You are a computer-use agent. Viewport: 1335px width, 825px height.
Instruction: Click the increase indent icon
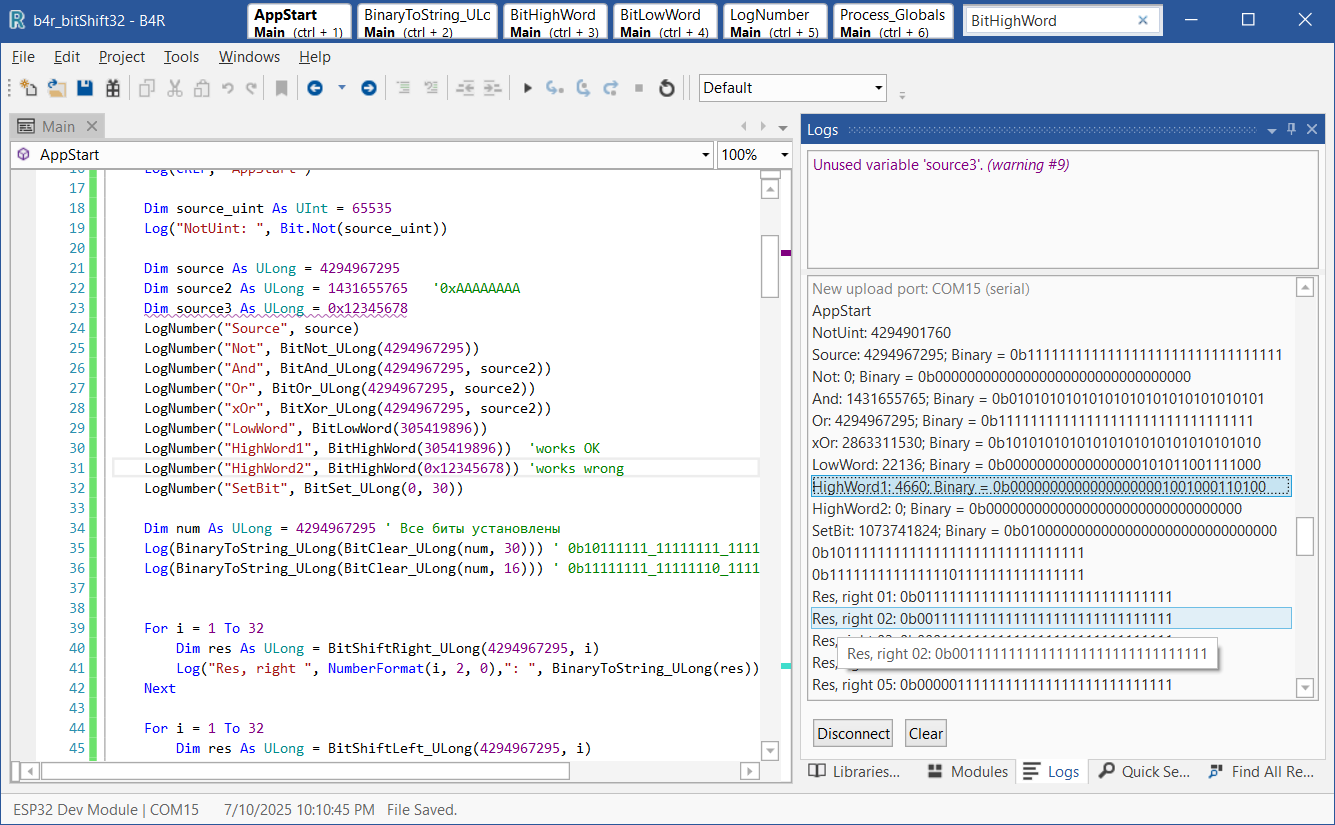click(493, 88)
